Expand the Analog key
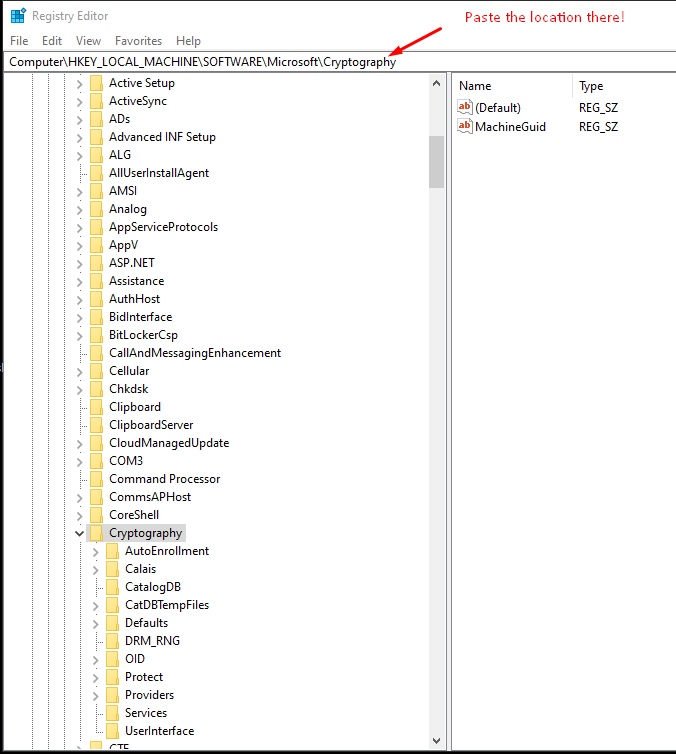Image resolution: width=676 pixels, height=754 pixels. pyautogui.click(x=80, y=210)
